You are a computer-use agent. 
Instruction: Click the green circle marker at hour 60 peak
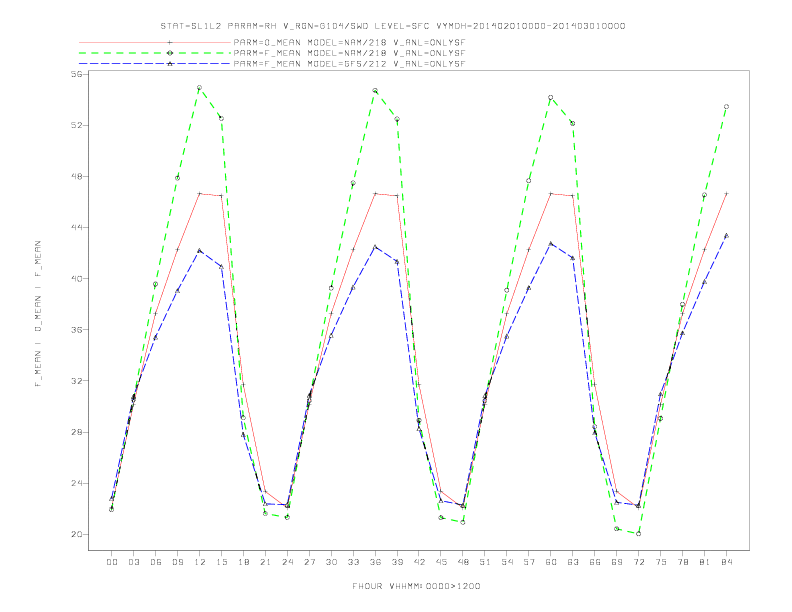551,97
